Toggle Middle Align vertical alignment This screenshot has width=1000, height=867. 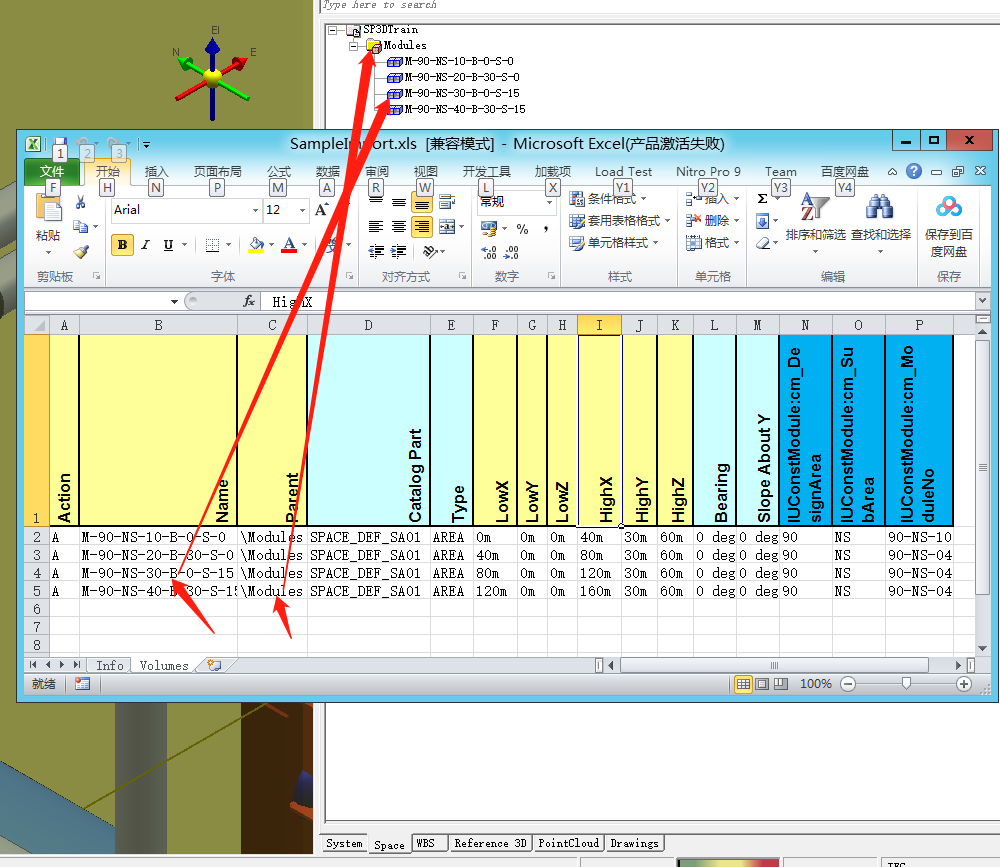[x=399, y=203]
